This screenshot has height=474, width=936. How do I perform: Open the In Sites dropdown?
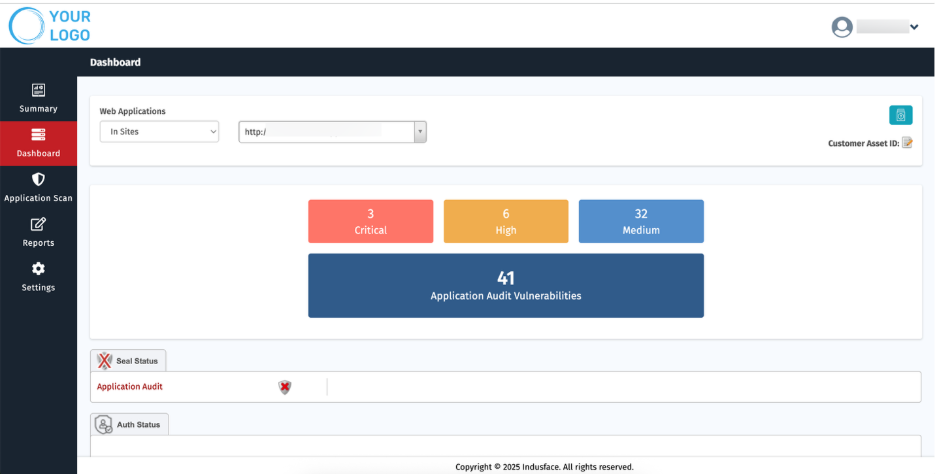pos(159,132)
